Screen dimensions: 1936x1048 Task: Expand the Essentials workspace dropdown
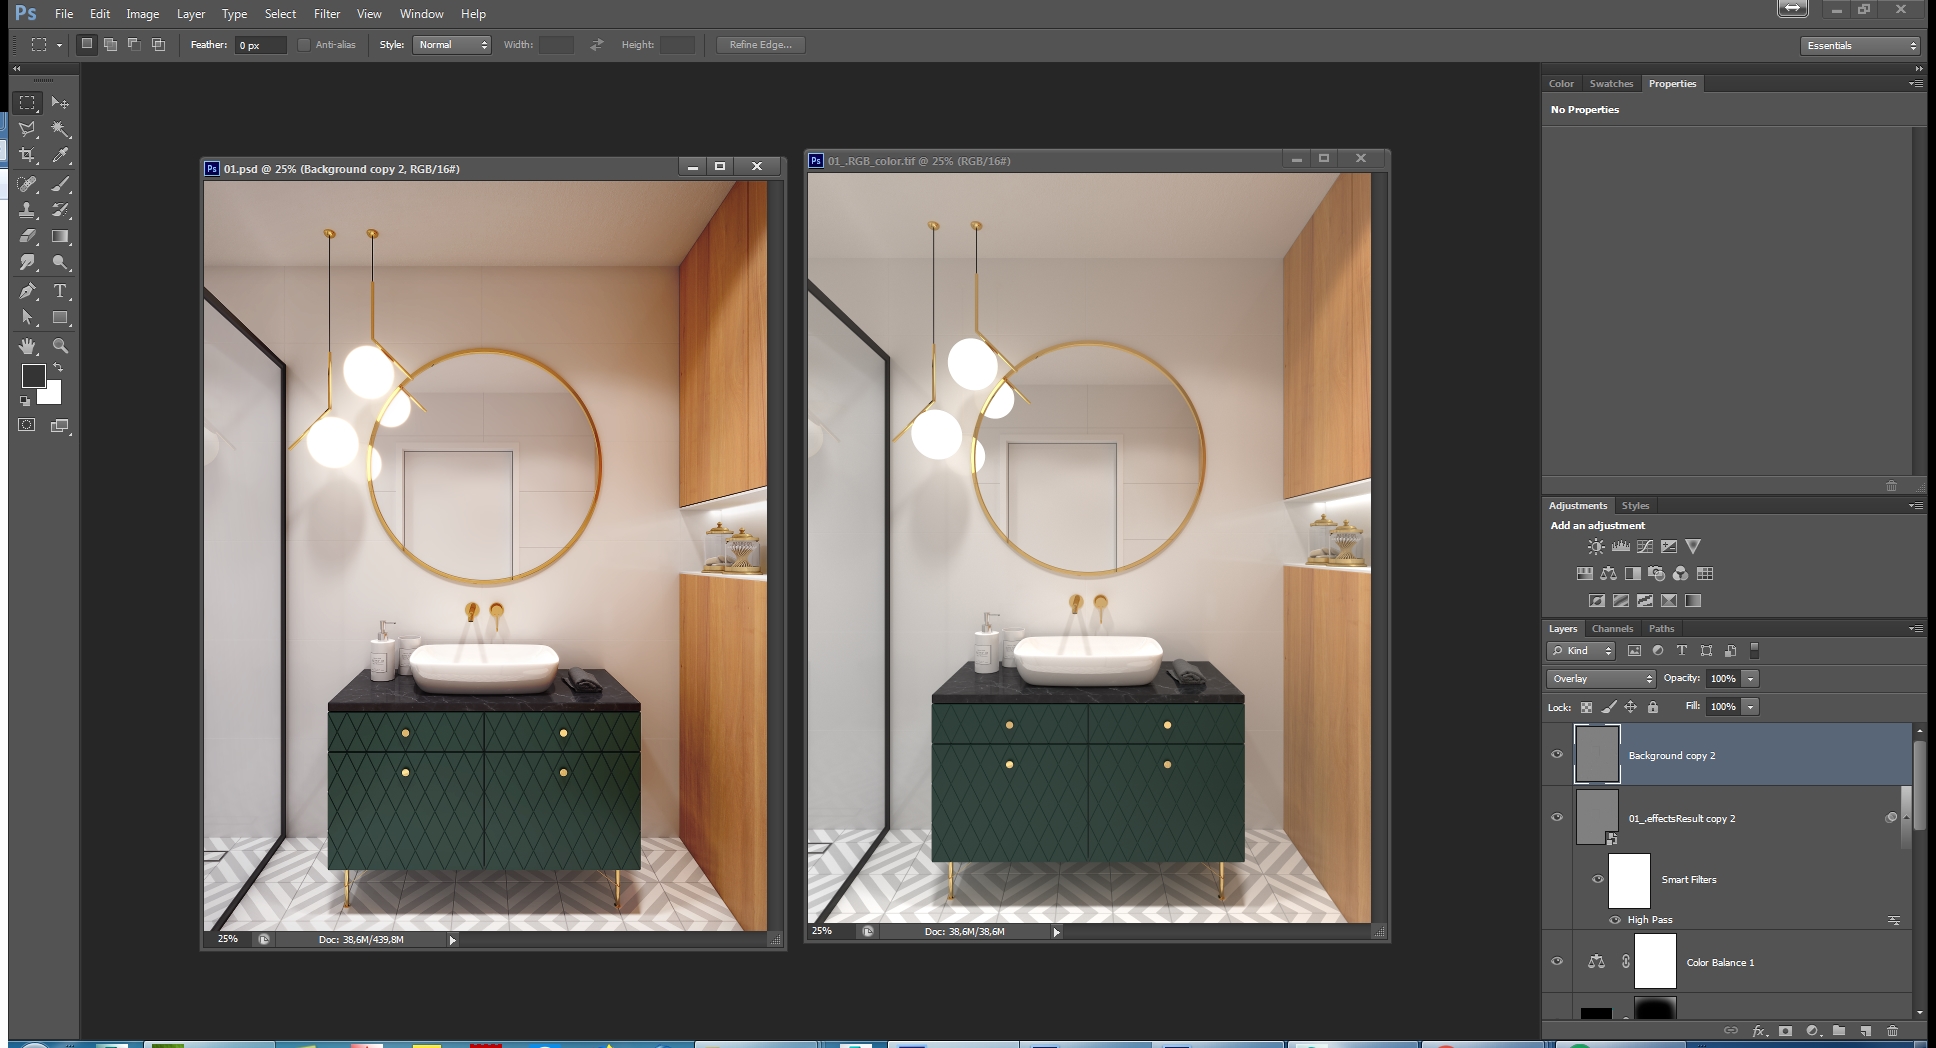(x=1861, y=46)
